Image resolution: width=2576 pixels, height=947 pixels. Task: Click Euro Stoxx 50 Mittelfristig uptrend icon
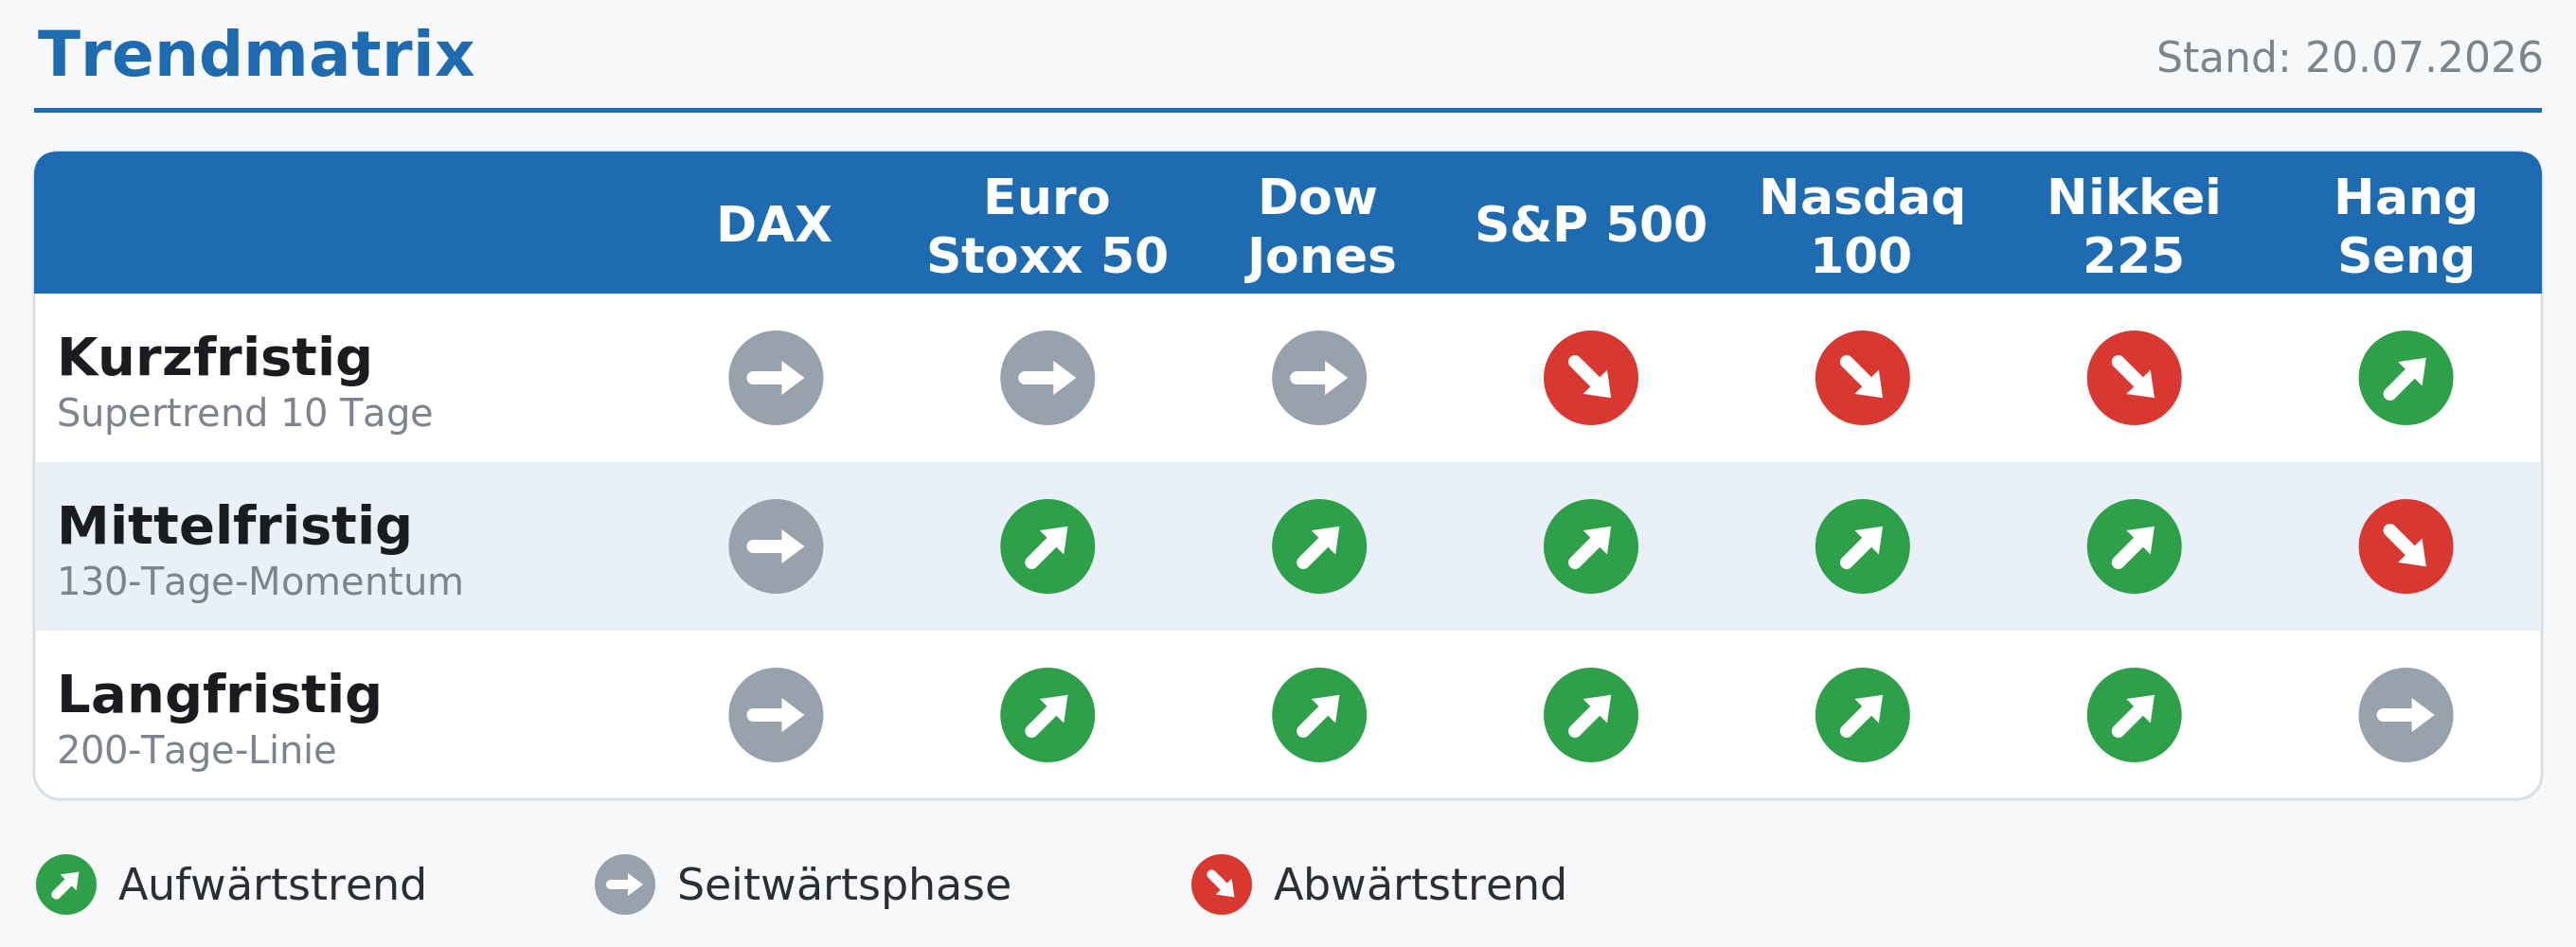[1047, 546]
